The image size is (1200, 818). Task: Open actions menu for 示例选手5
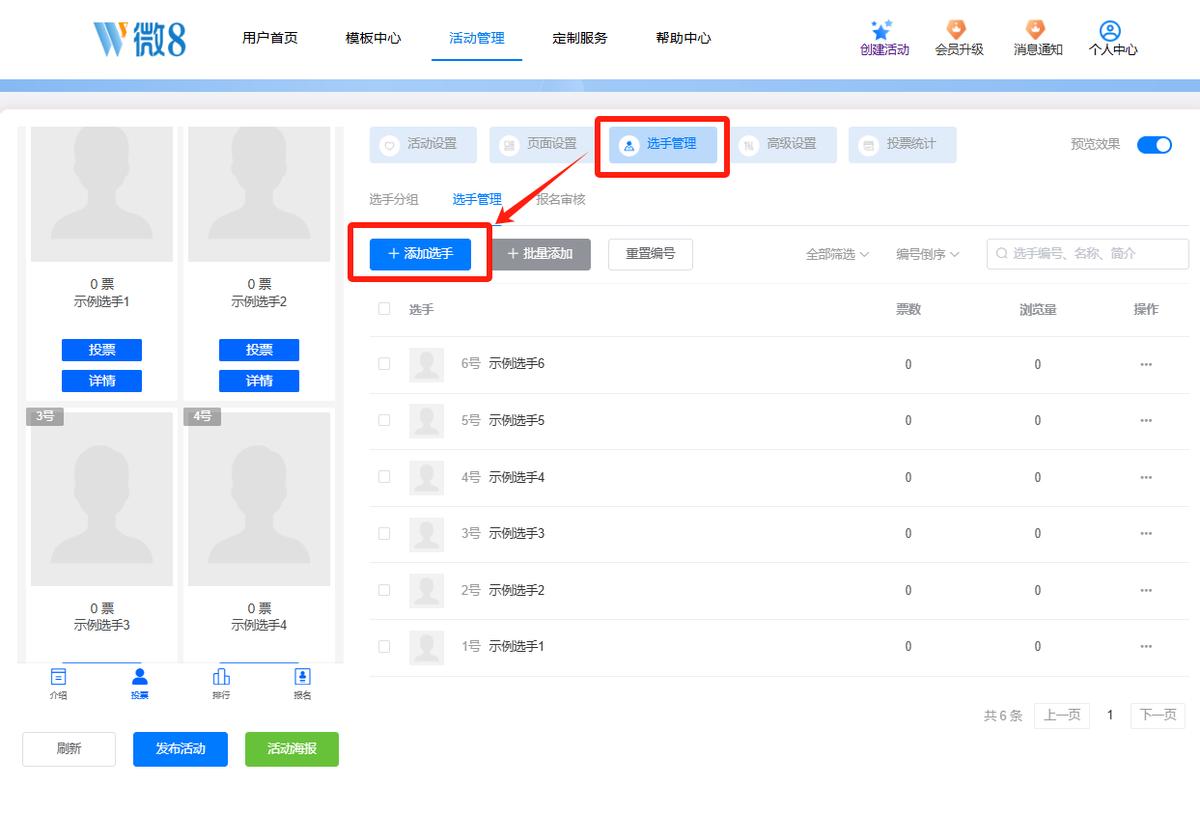click(1146, 421)
